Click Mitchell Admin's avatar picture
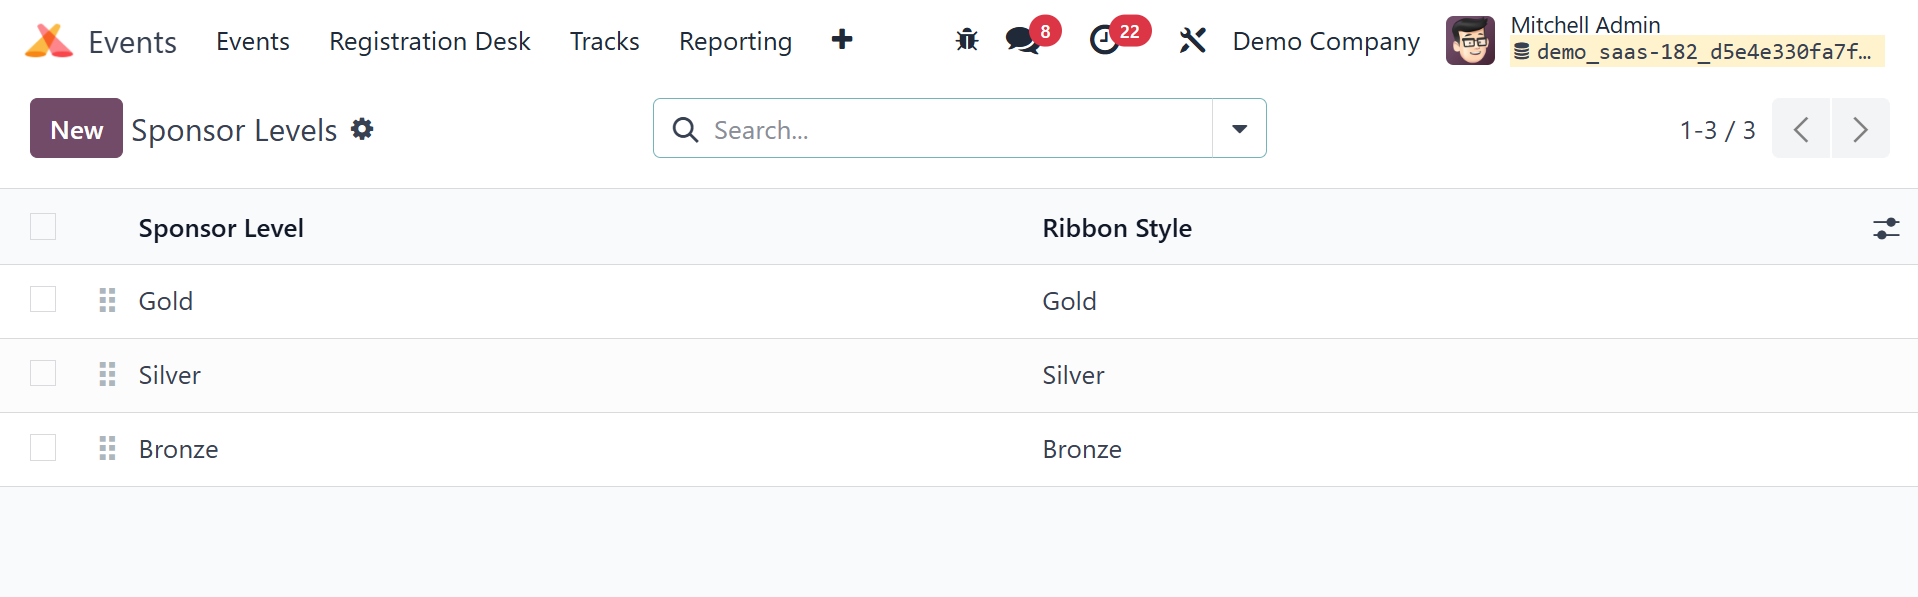Screen dimensions: 1918x597 [1470, 41]
